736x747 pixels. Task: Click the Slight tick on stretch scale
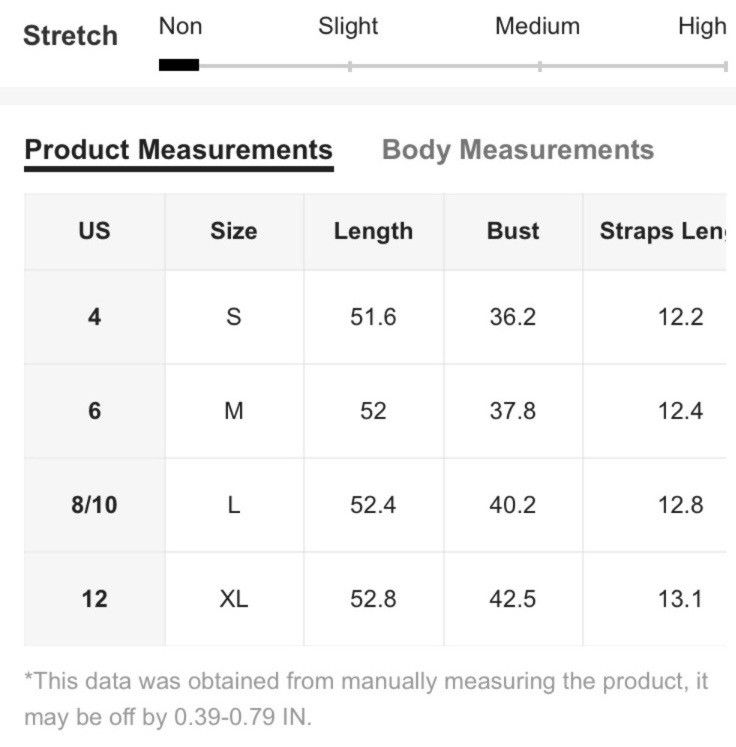[x=350, y=66]
